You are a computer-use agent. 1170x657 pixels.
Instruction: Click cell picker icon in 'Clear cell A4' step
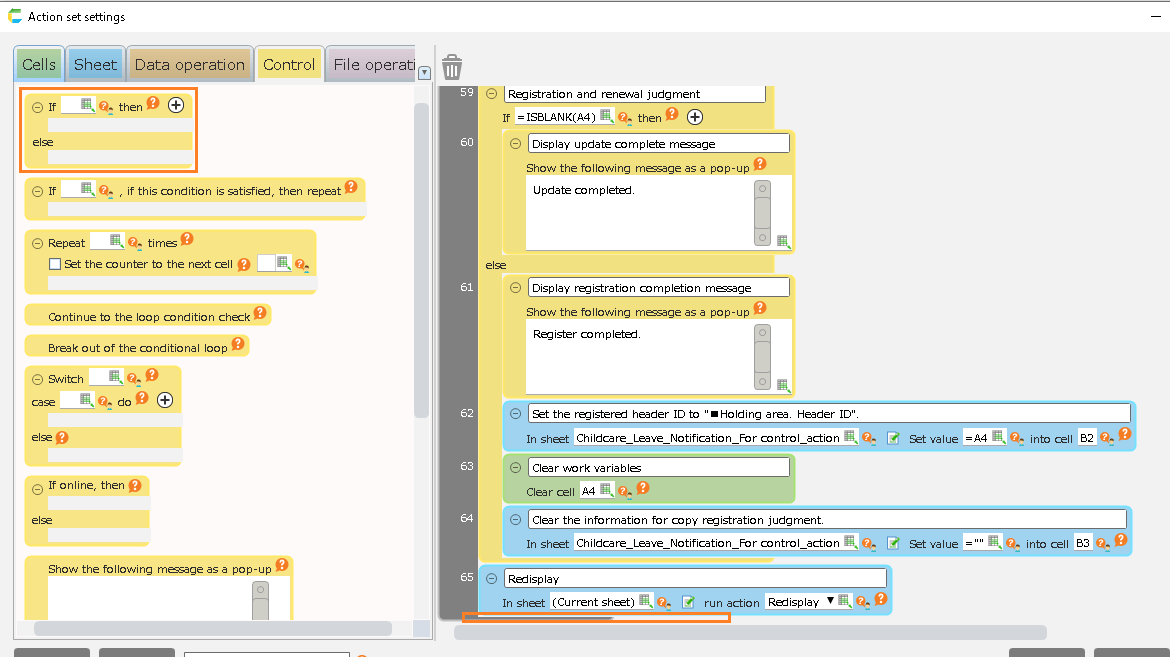(x=607, y=490)
